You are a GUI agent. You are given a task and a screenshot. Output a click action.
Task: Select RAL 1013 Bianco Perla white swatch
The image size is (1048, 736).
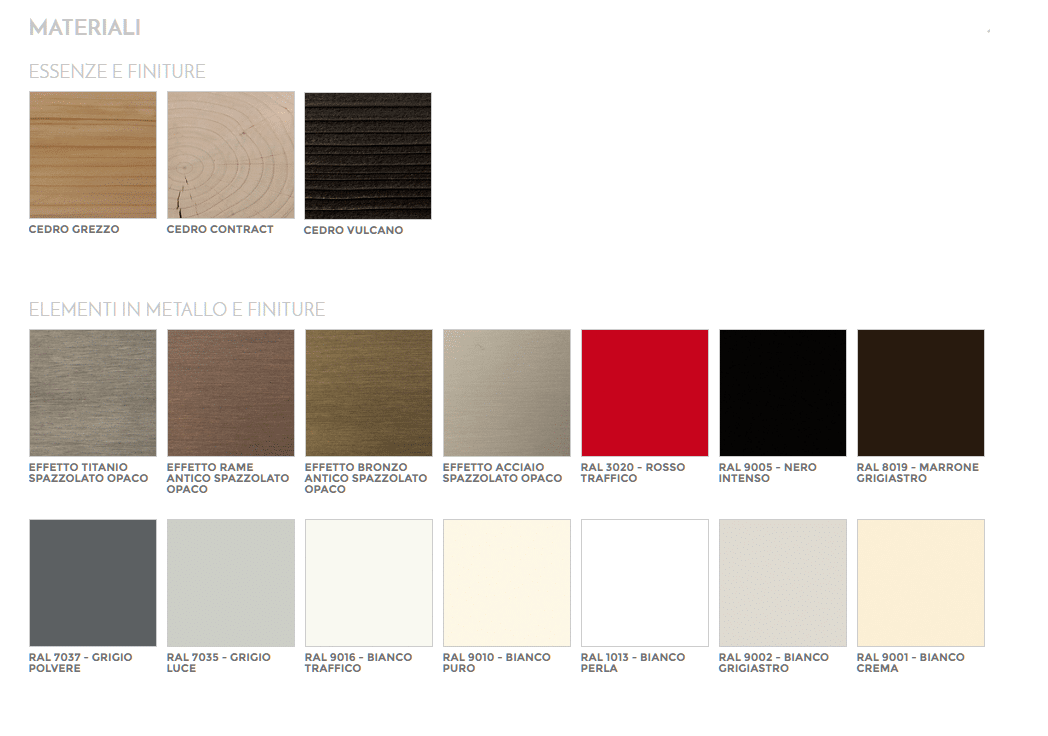coord(645,583)
